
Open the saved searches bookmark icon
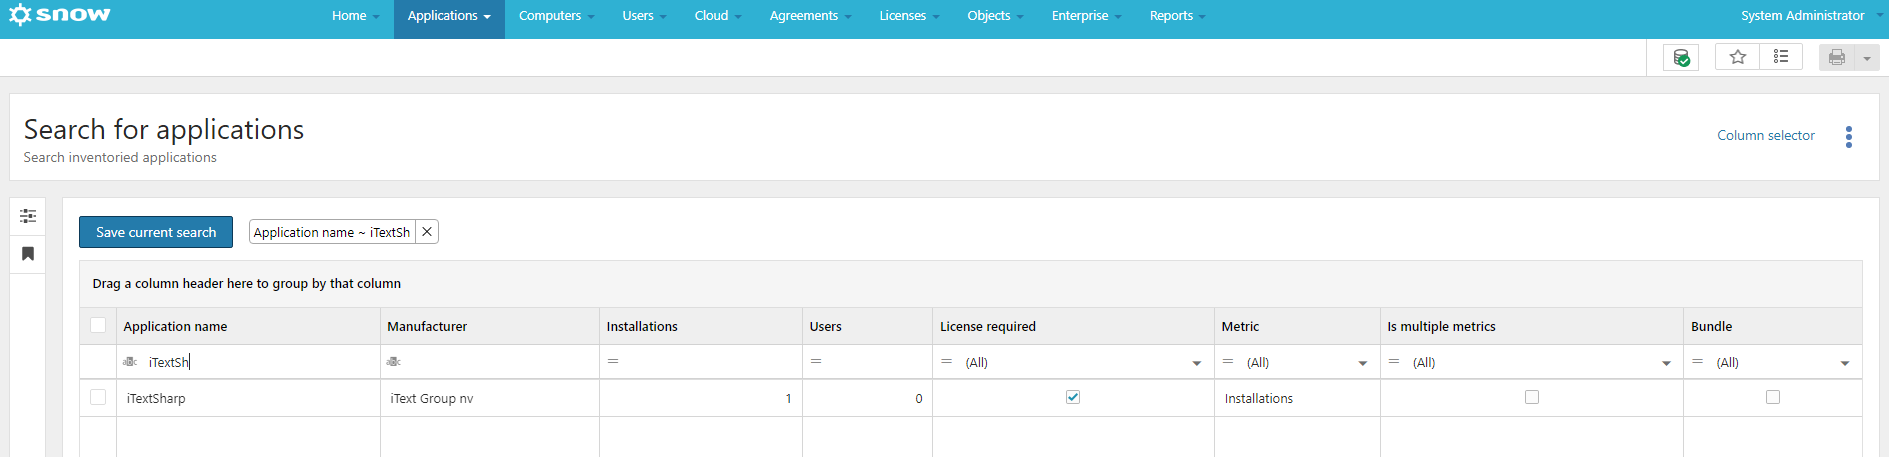(28, 254)
